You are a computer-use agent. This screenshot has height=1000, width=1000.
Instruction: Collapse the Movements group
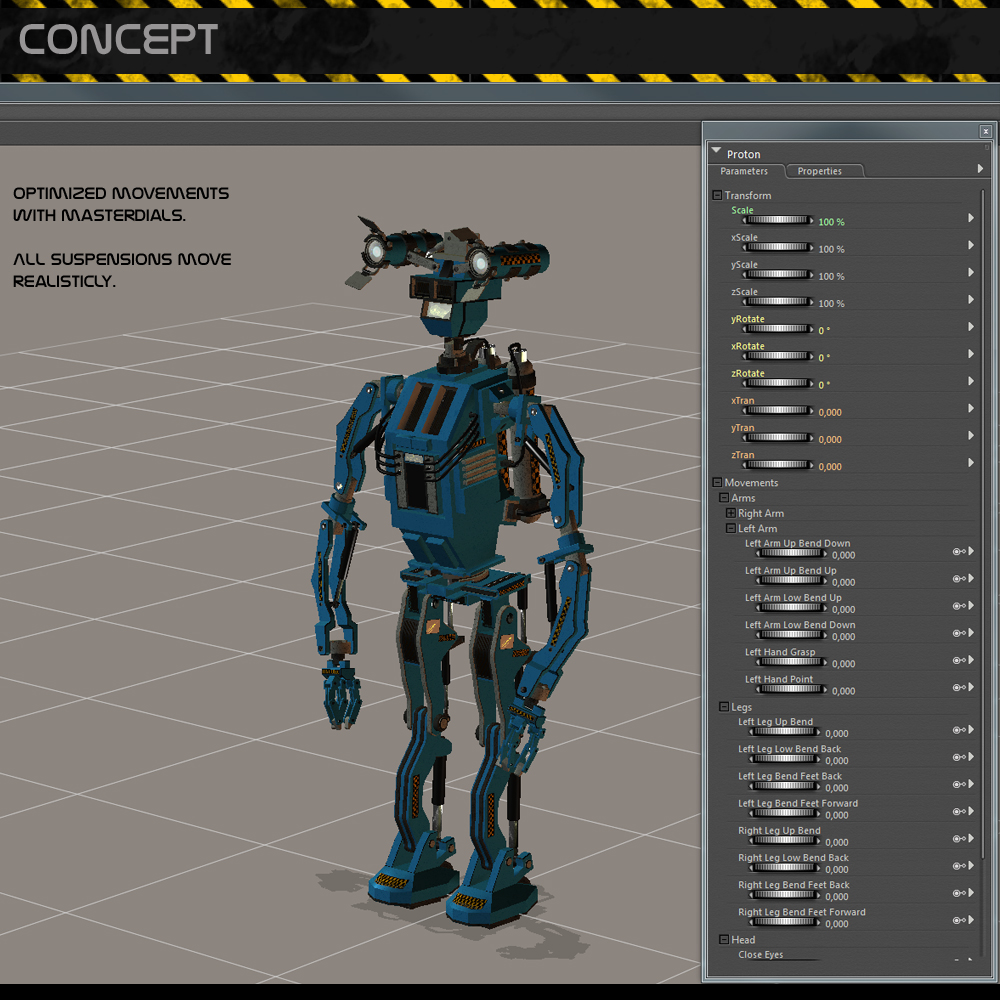pyautogui.click(x=717, y=483)
